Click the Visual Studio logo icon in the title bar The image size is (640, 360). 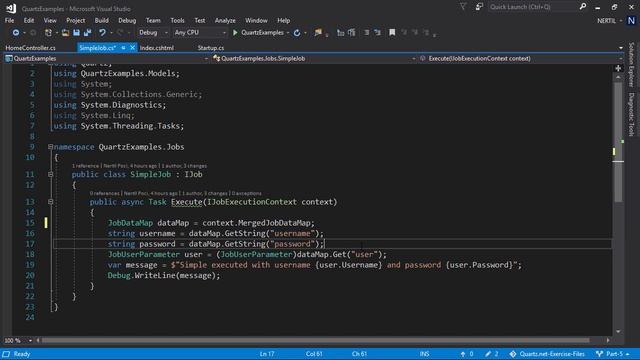click(x=11, y=8)
